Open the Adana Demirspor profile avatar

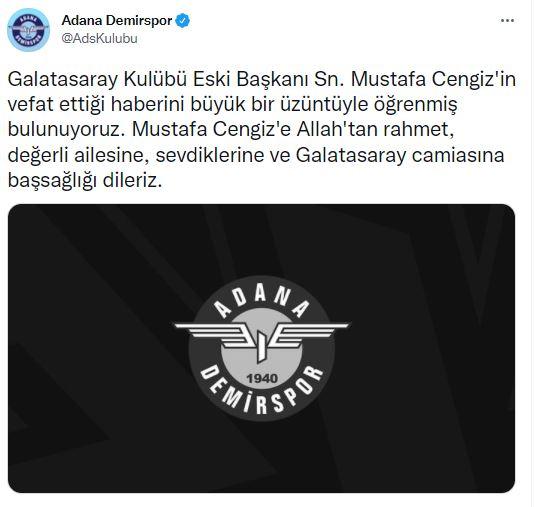click(x=28, y=30)
